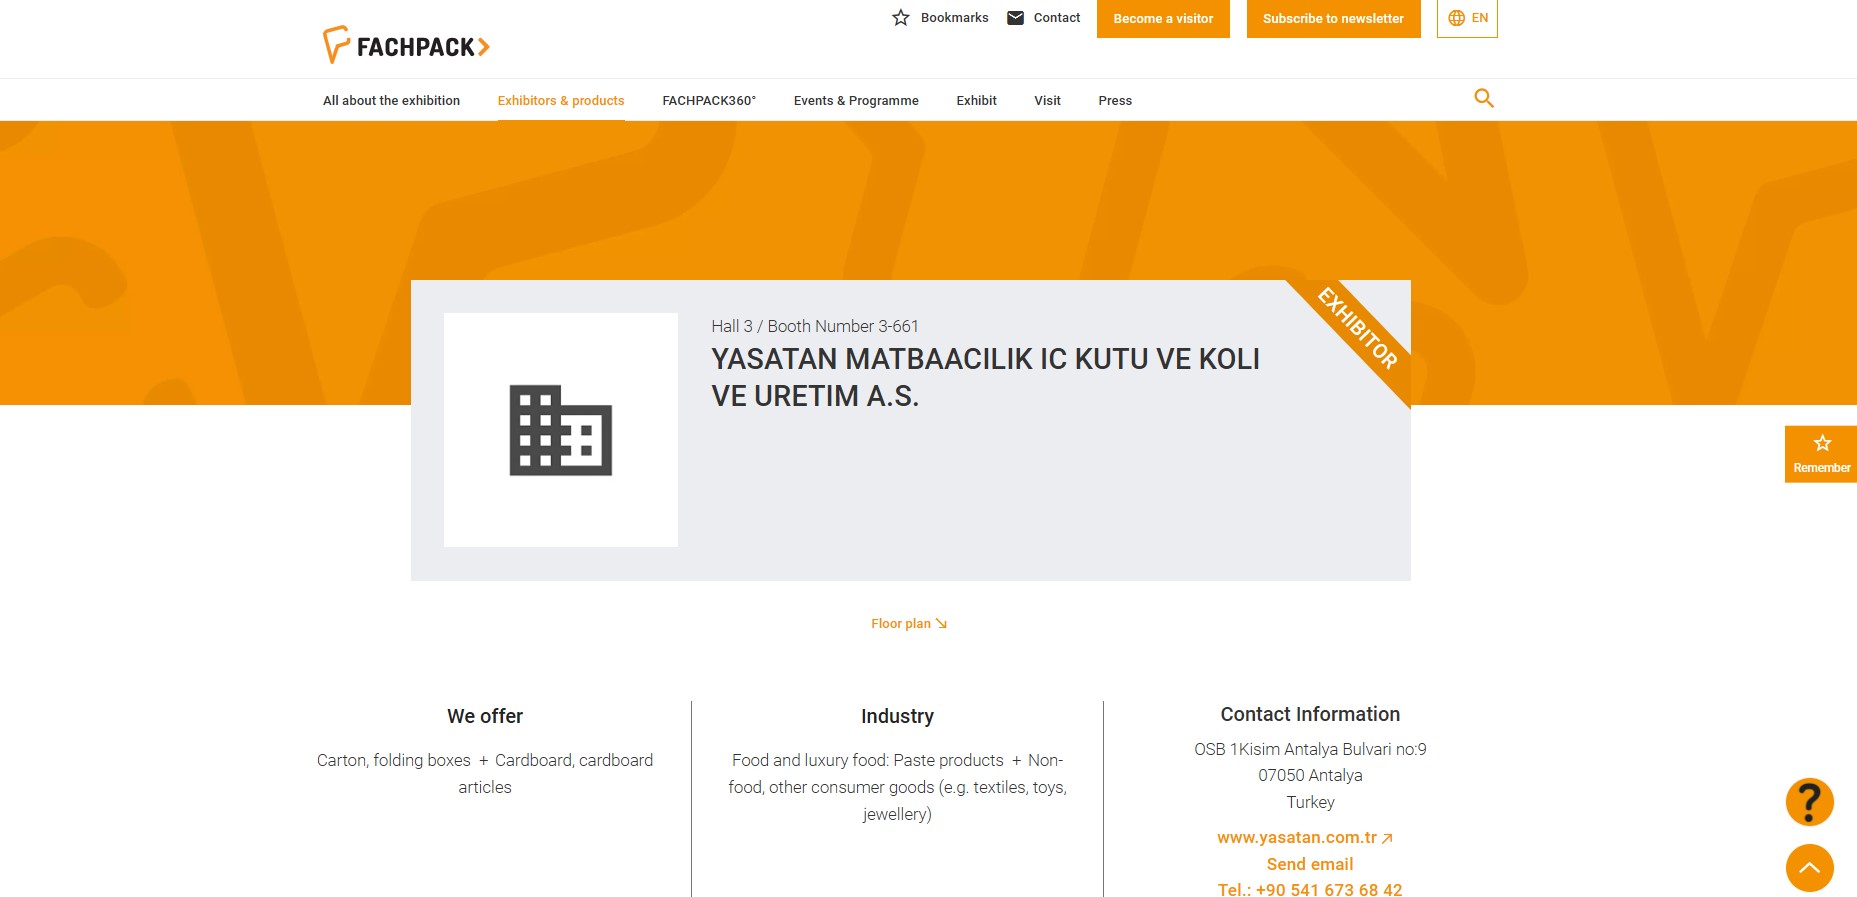Click Become a visitor button
Image resolution: width=1857 pixels, height=897 pixels.
1163,19
